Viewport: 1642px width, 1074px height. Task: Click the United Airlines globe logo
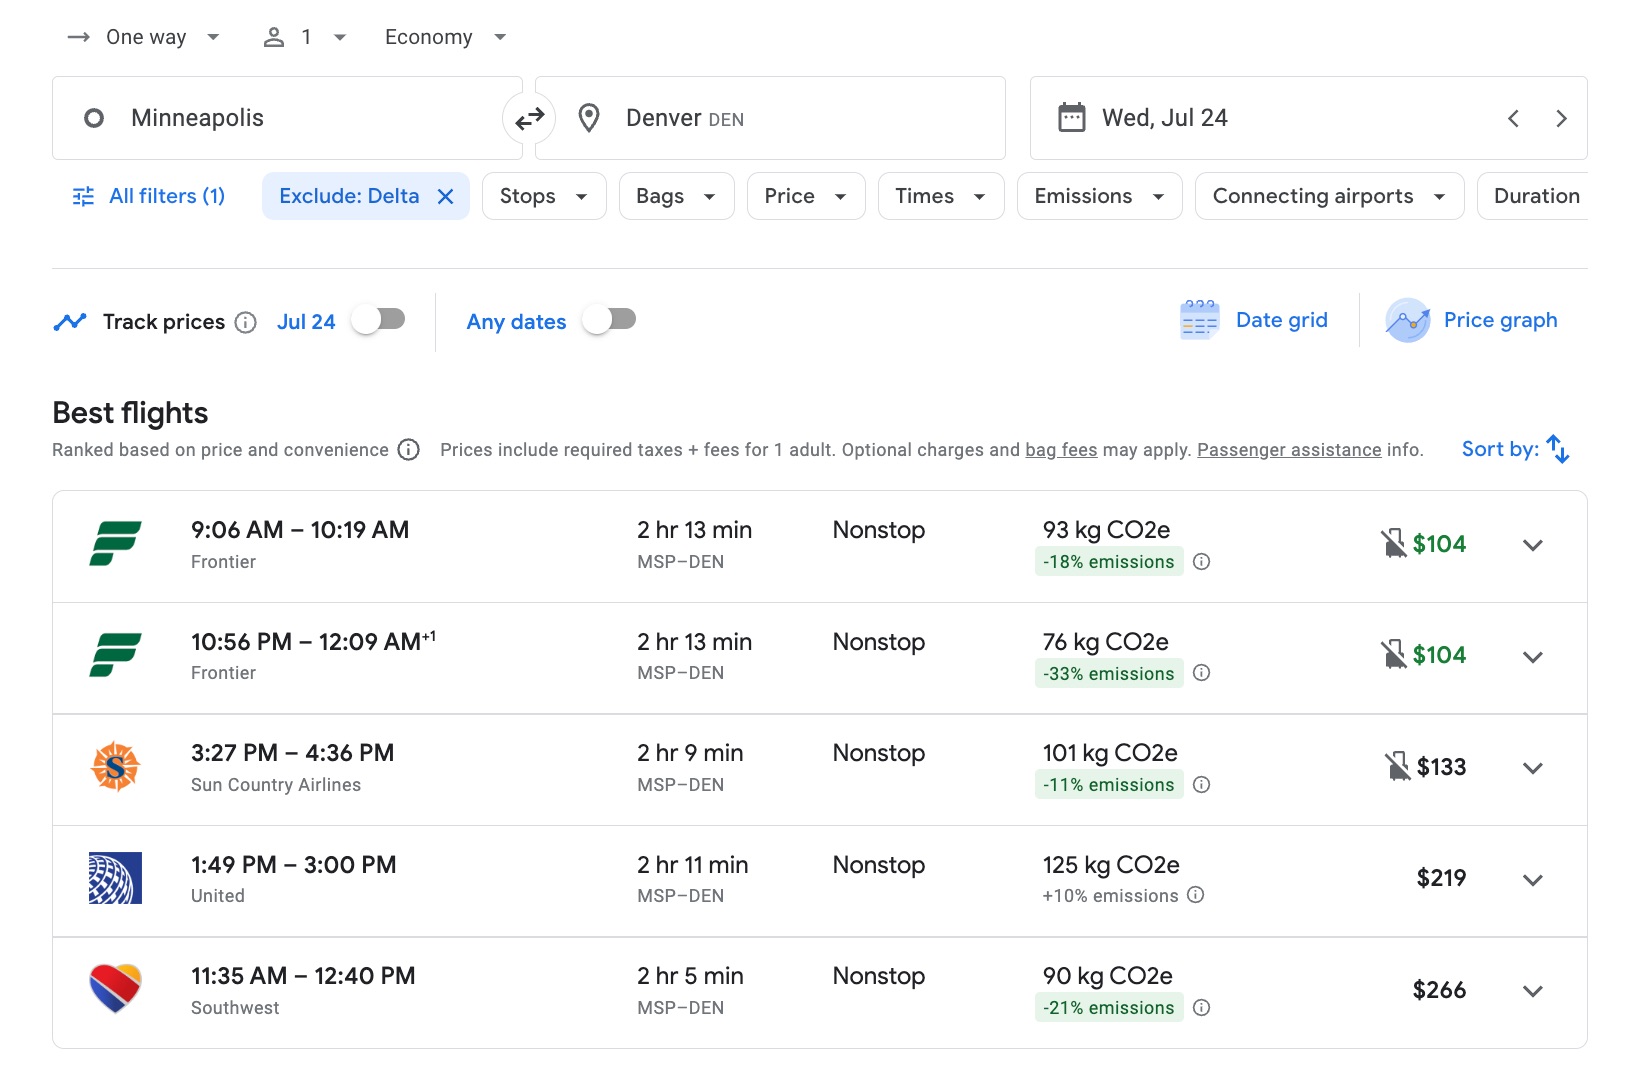pos(116,879)
